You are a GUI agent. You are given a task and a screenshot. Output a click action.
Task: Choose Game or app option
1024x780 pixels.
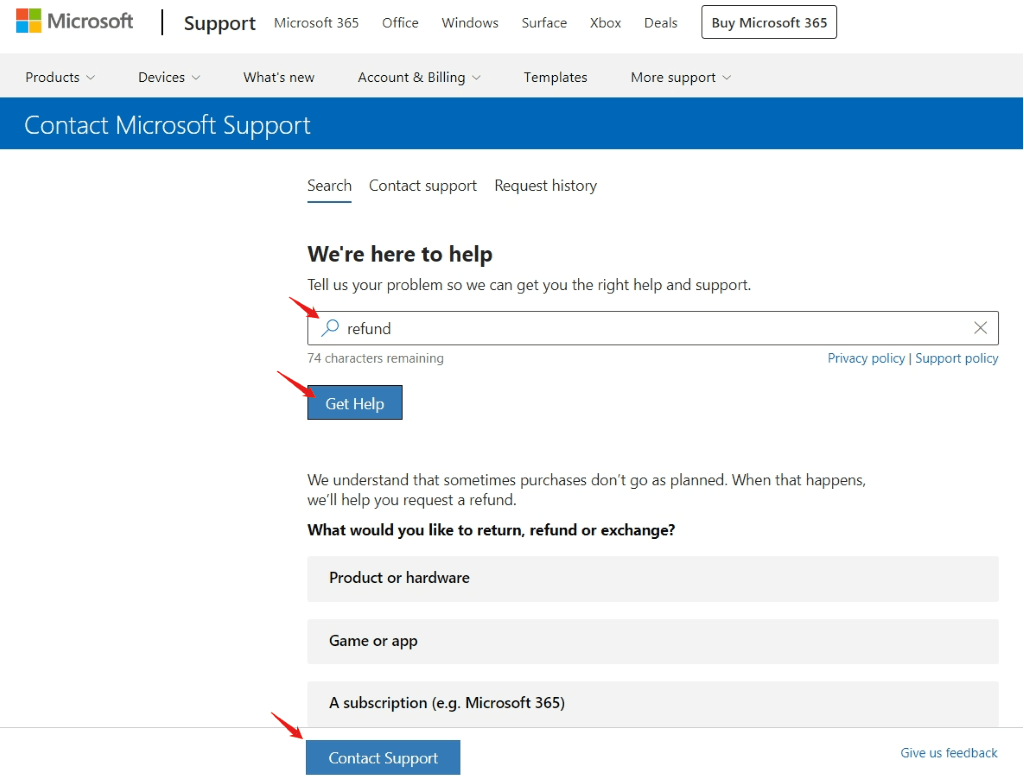(x=652, y=641)
